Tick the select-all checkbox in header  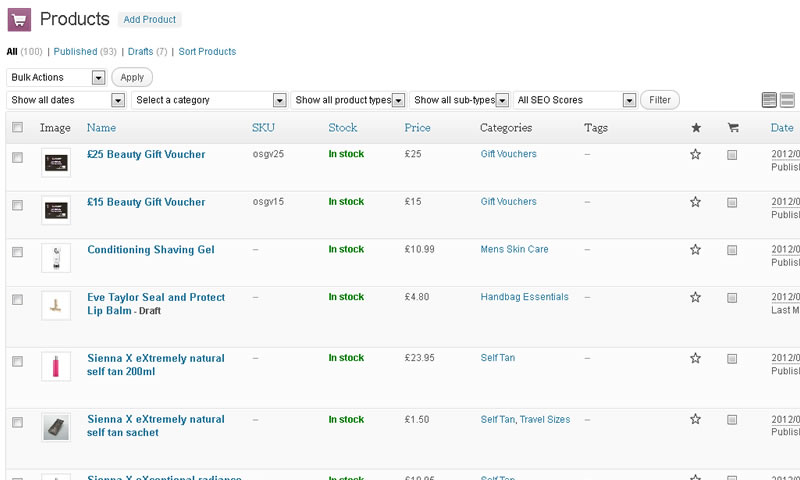pos(17,128)
